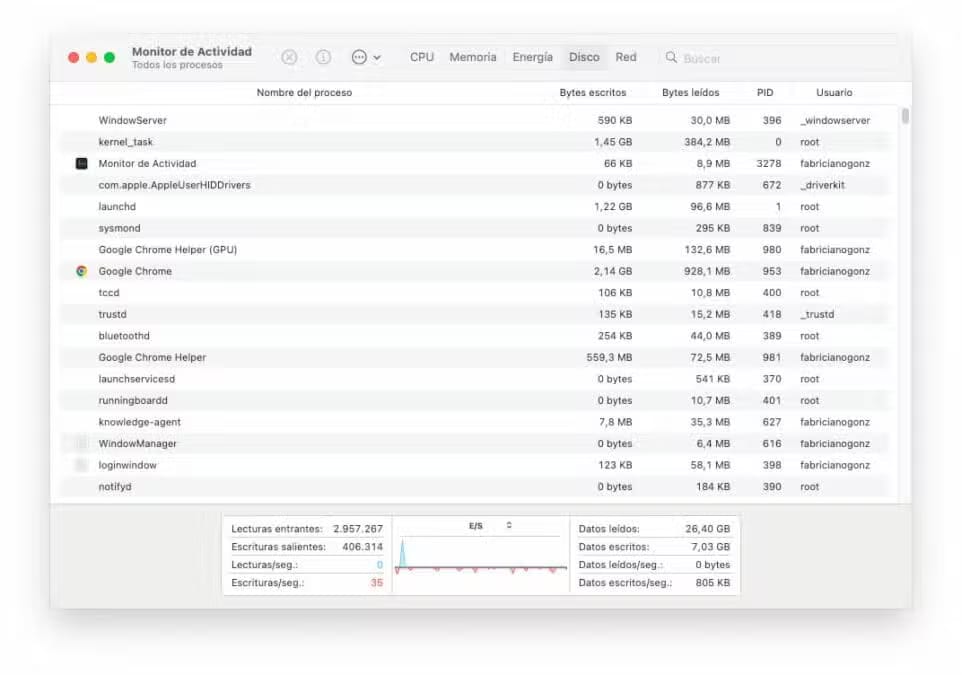Click the _windowserver user cell
962x675 pixels.
pyautogui.click(x=835, y=120)
